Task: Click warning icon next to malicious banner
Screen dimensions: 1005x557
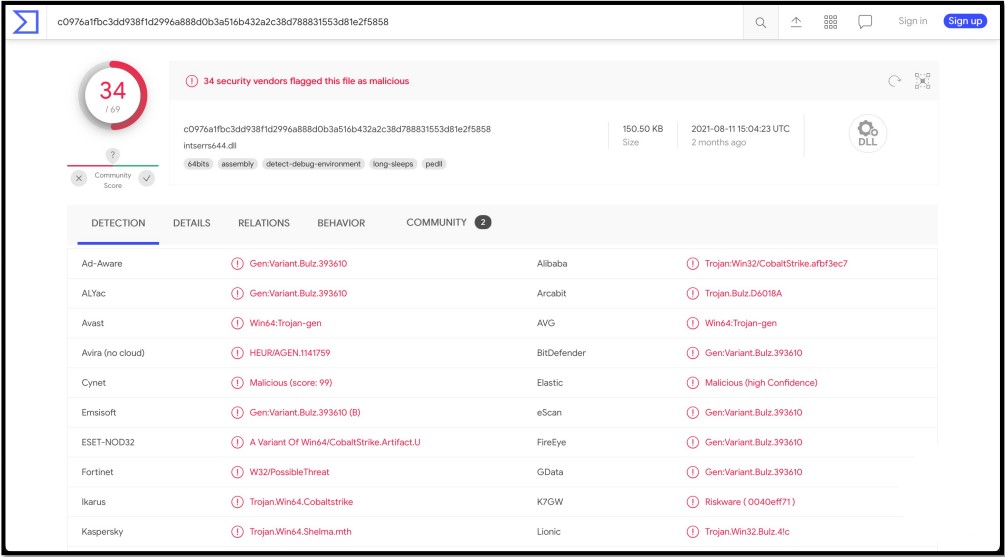Action: pos(192,81)
